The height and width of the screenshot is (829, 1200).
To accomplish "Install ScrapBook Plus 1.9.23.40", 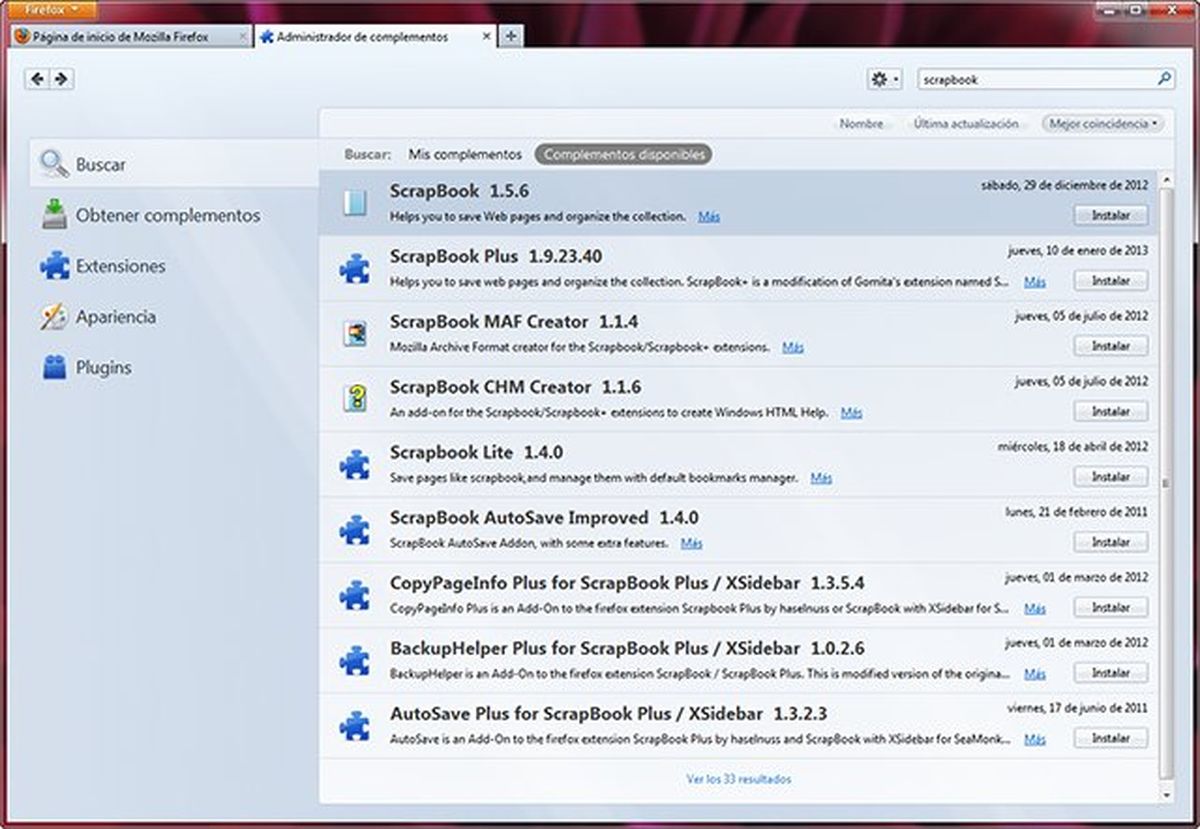I will (x=1109, y=280).
